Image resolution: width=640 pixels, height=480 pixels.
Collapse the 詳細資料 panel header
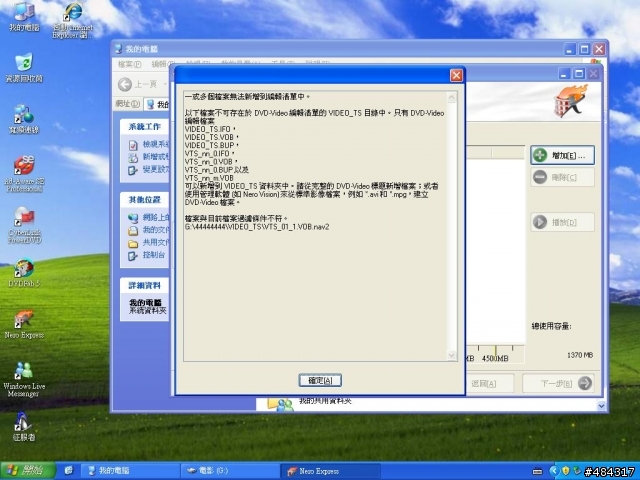pos(144,285)
